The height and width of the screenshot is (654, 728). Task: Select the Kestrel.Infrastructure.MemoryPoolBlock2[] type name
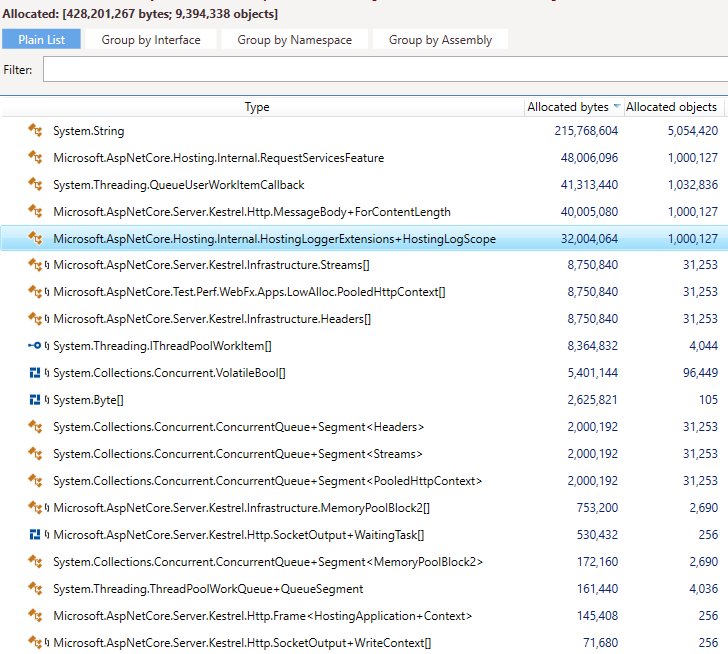coord(241,508)
